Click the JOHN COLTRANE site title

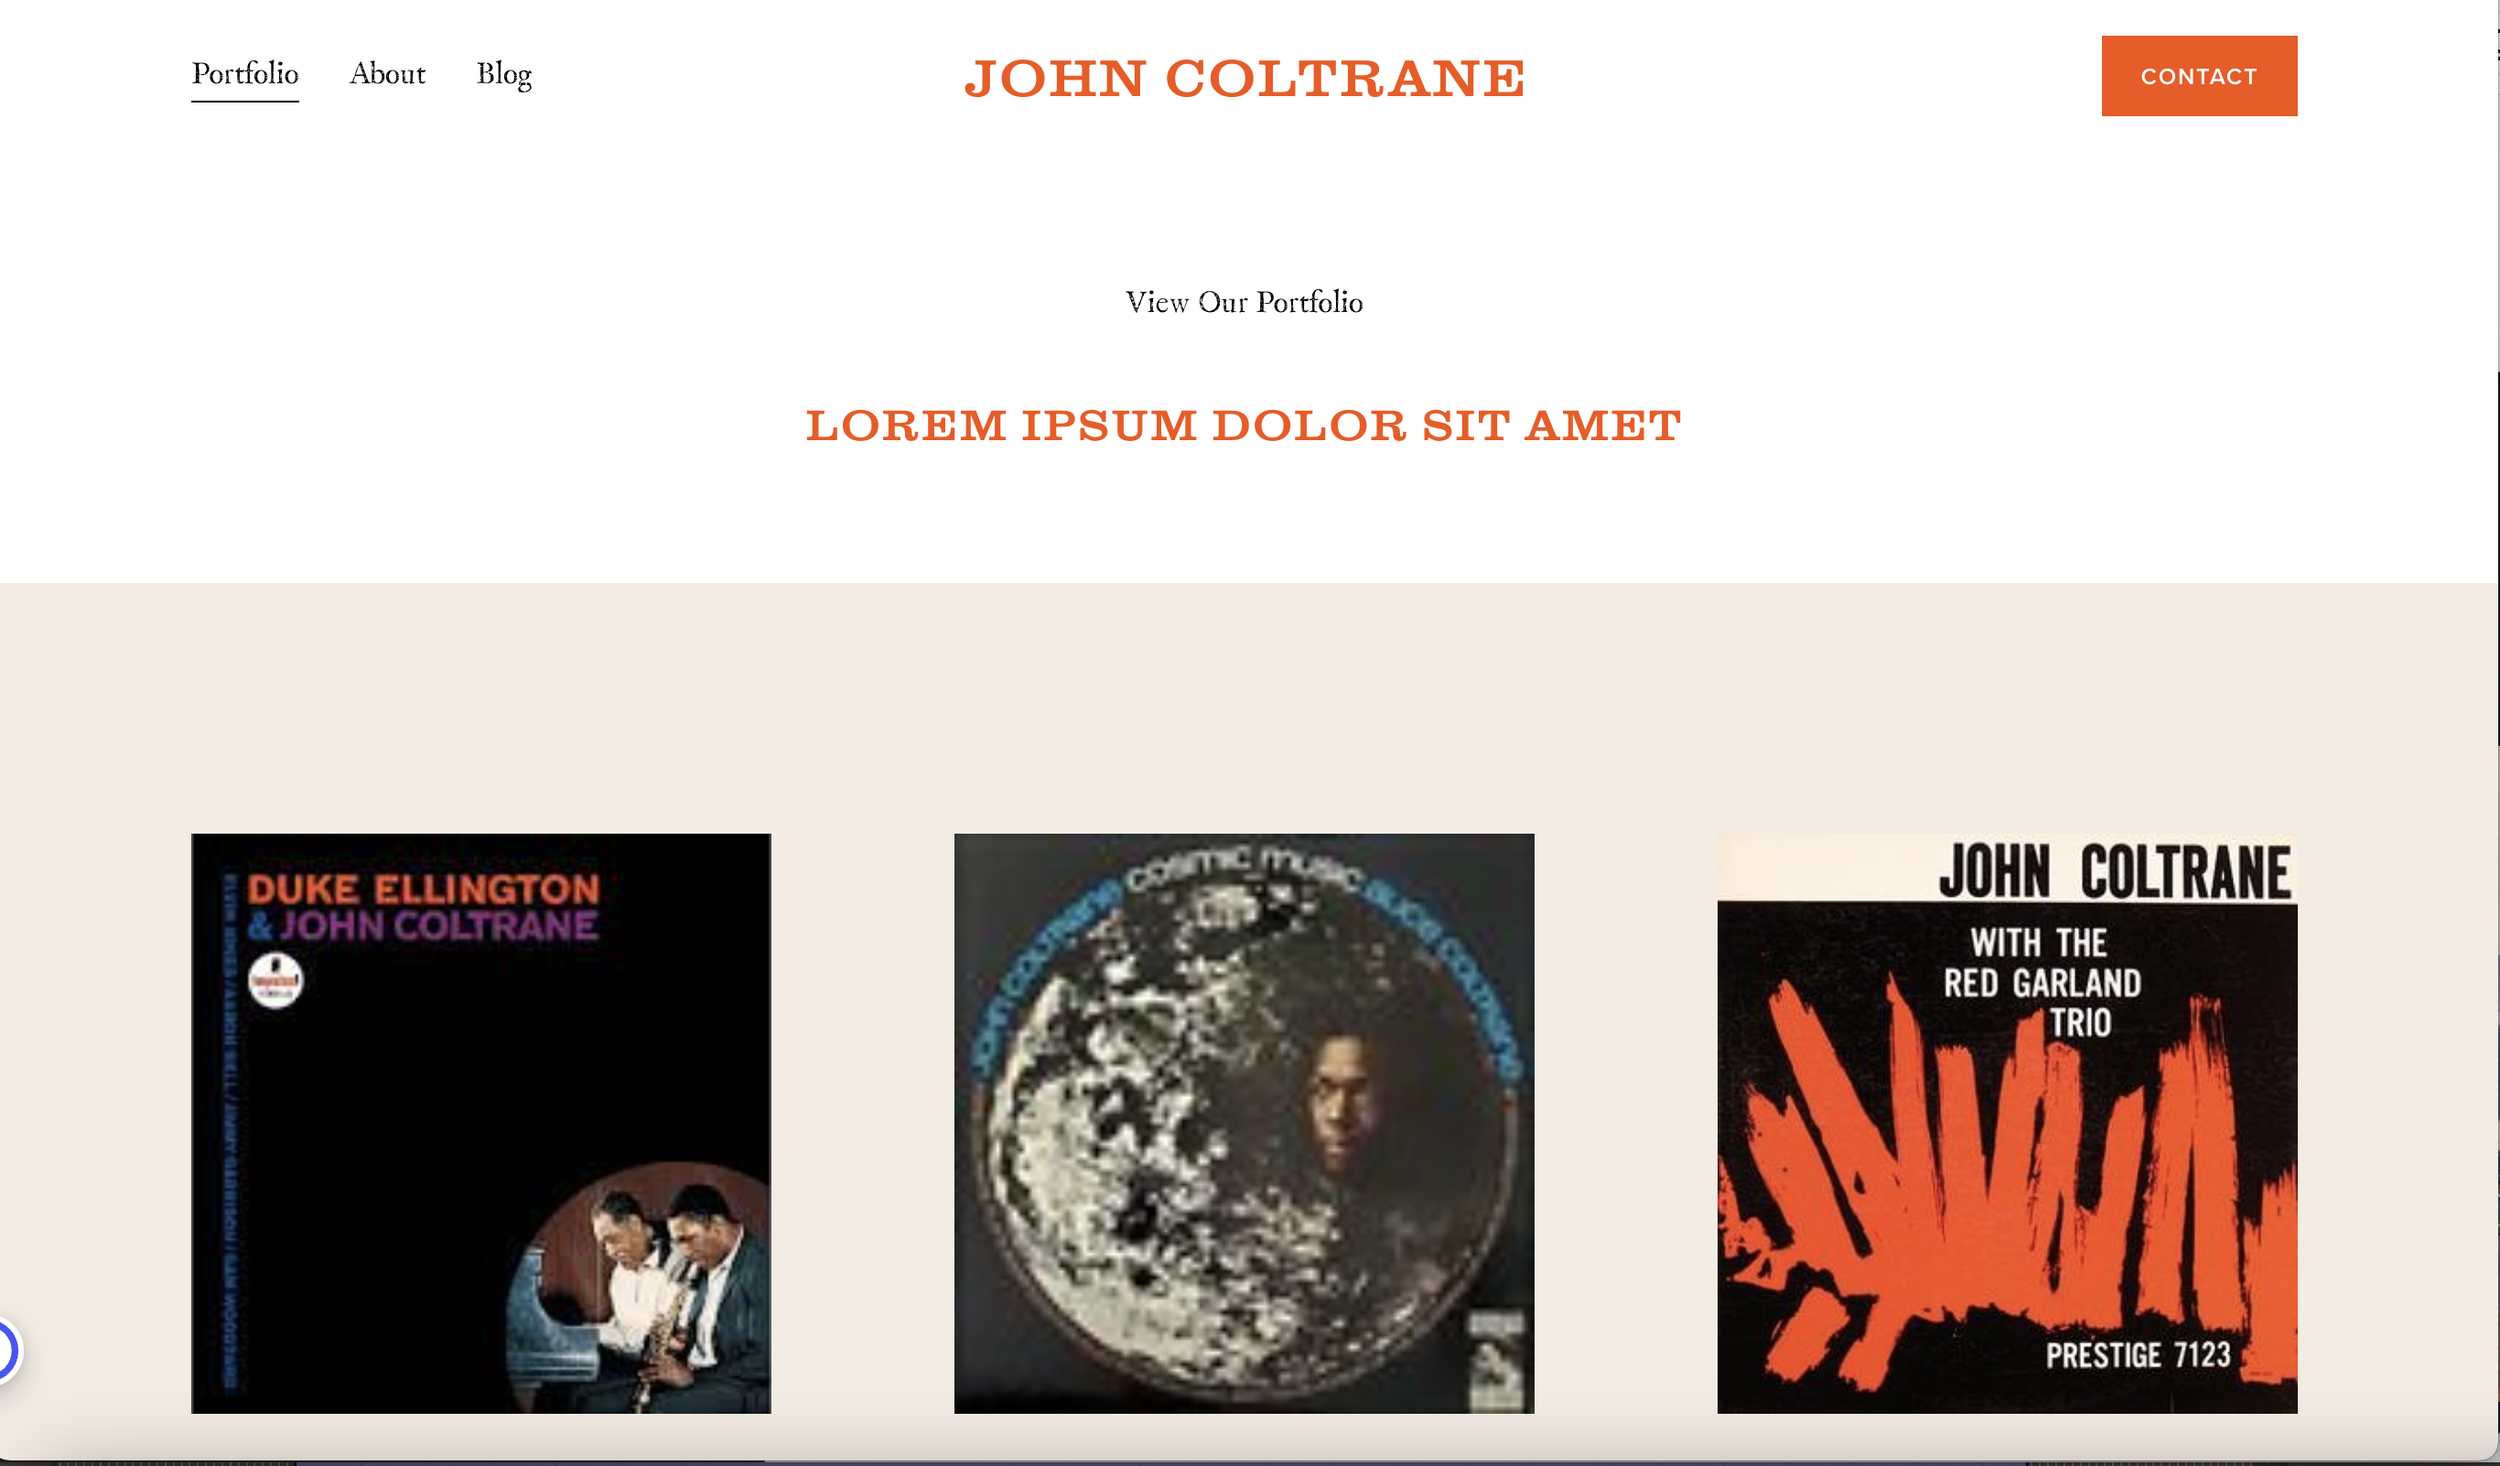click(x=1244, y=78)
